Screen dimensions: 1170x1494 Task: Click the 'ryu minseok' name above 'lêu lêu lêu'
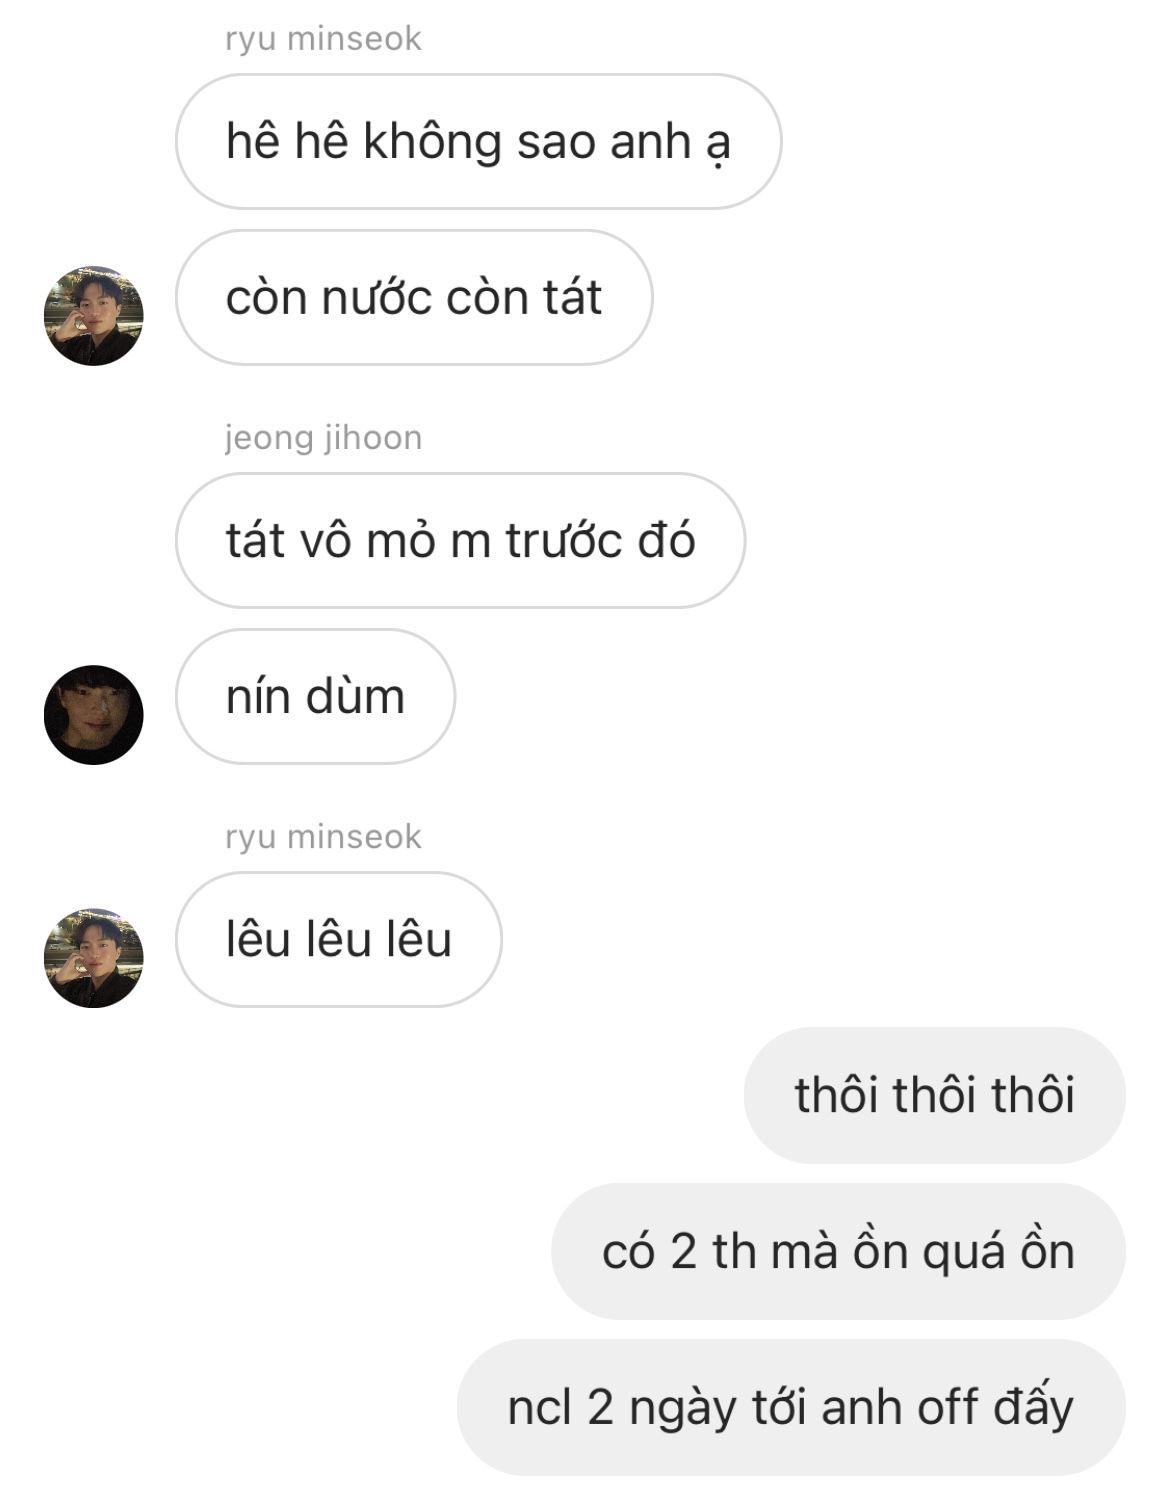click(323, 837)
